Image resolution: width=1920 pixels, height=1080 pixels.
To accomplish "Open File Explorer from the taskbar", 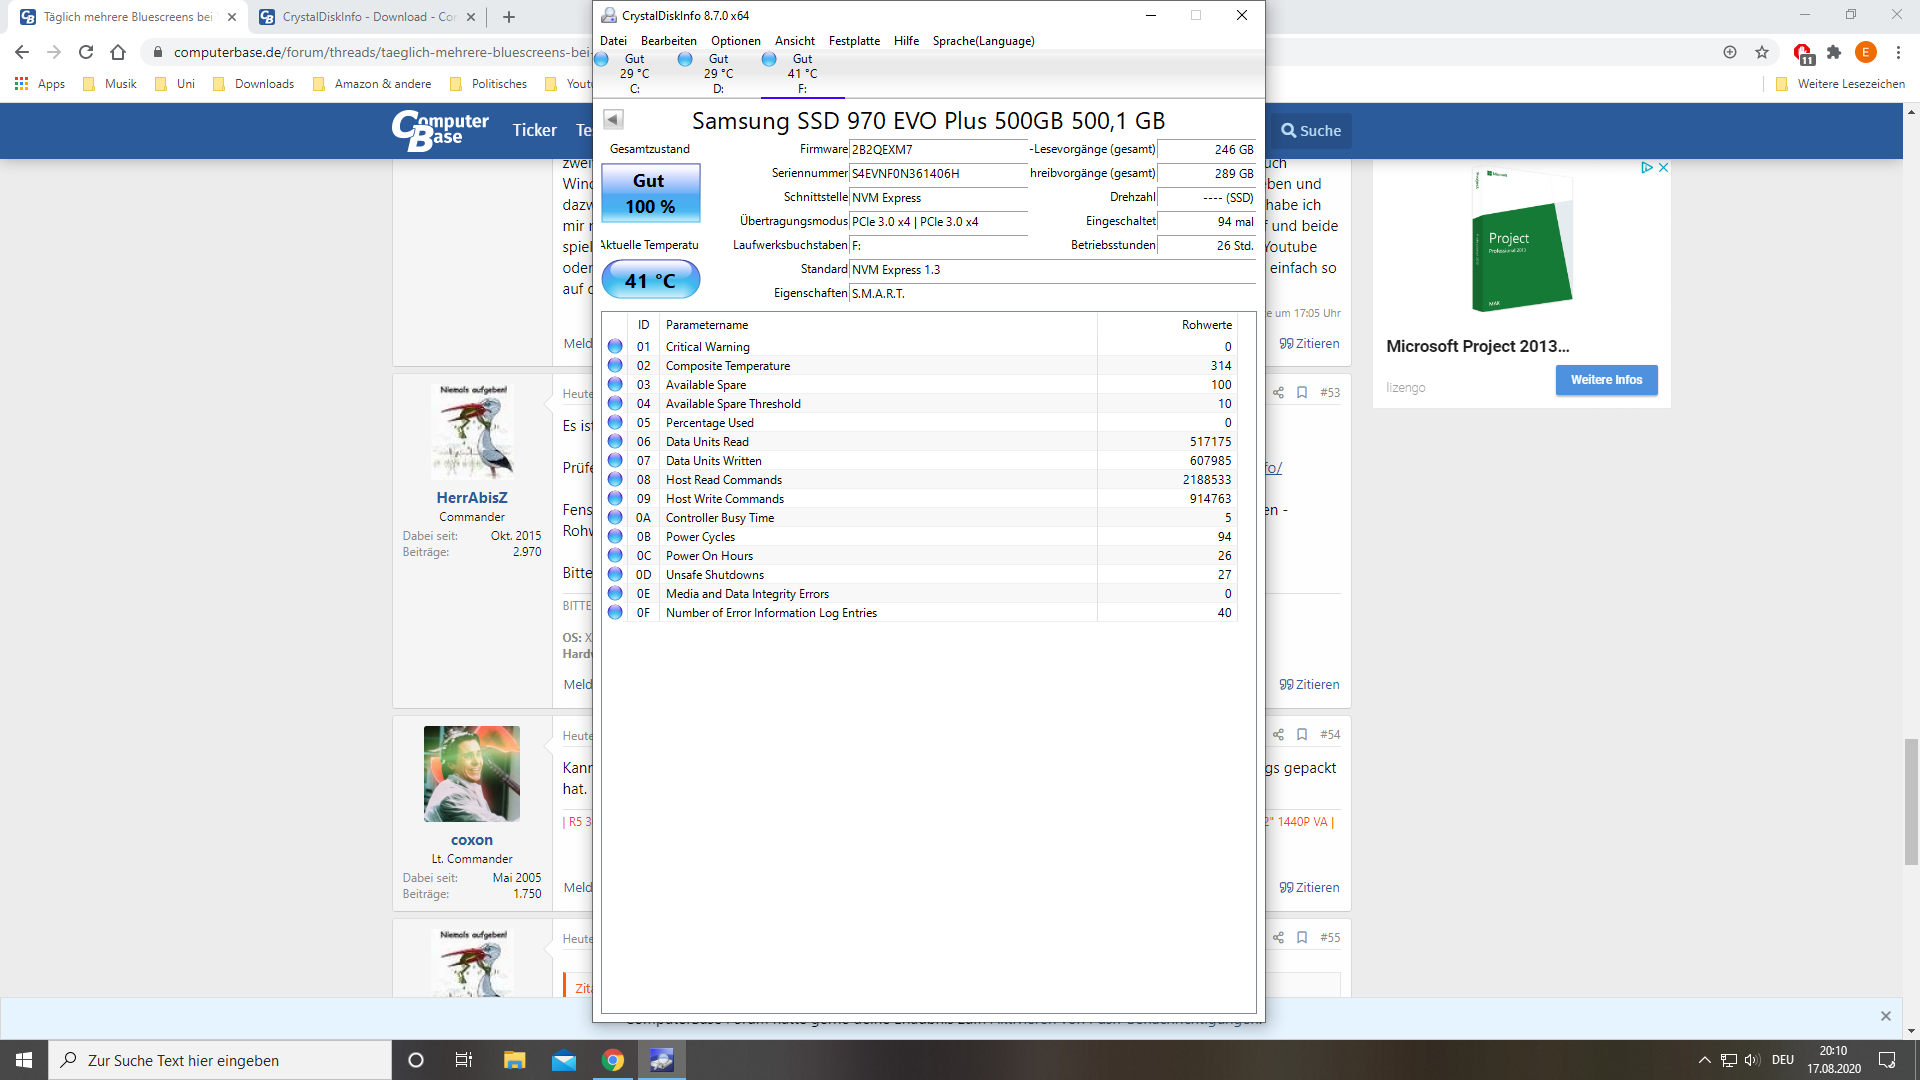I will coord(514,1060).
